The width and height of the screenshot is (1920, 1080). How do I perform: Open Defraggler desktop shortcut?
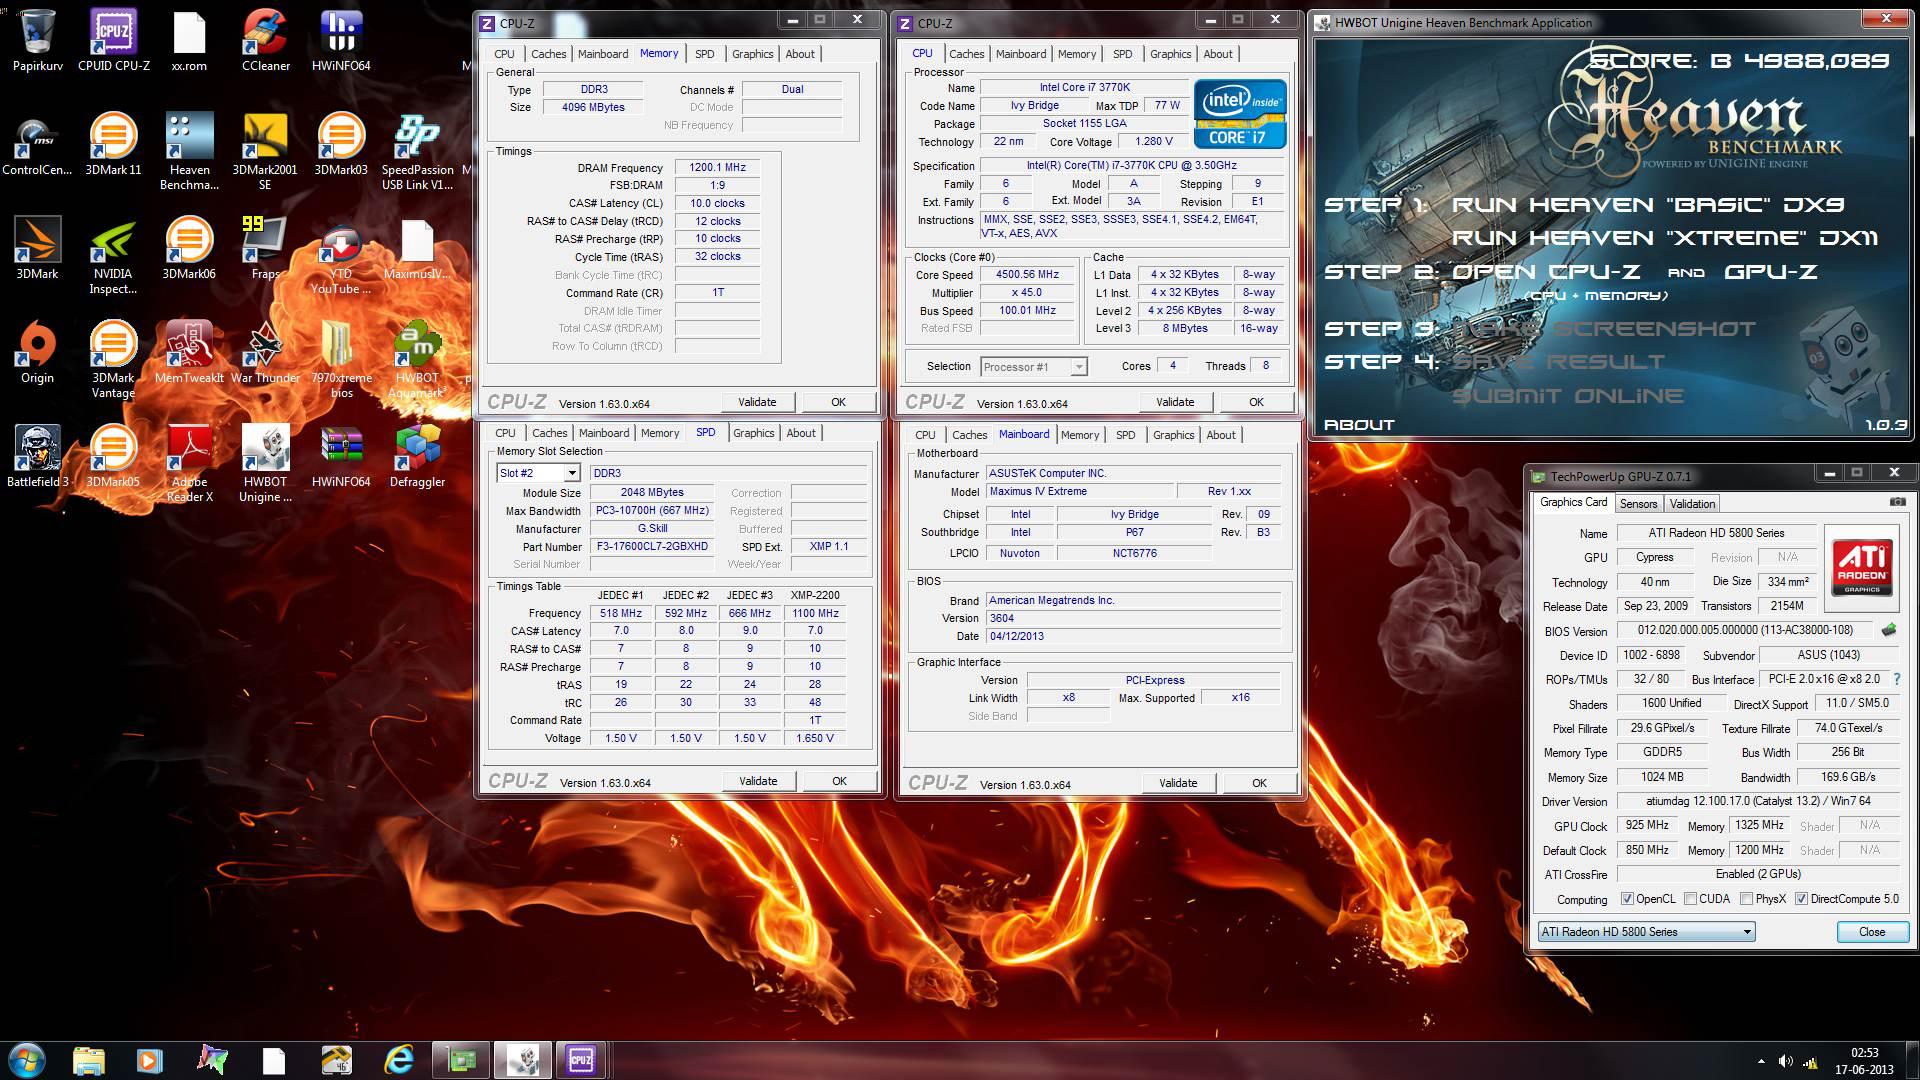(417, 456)
